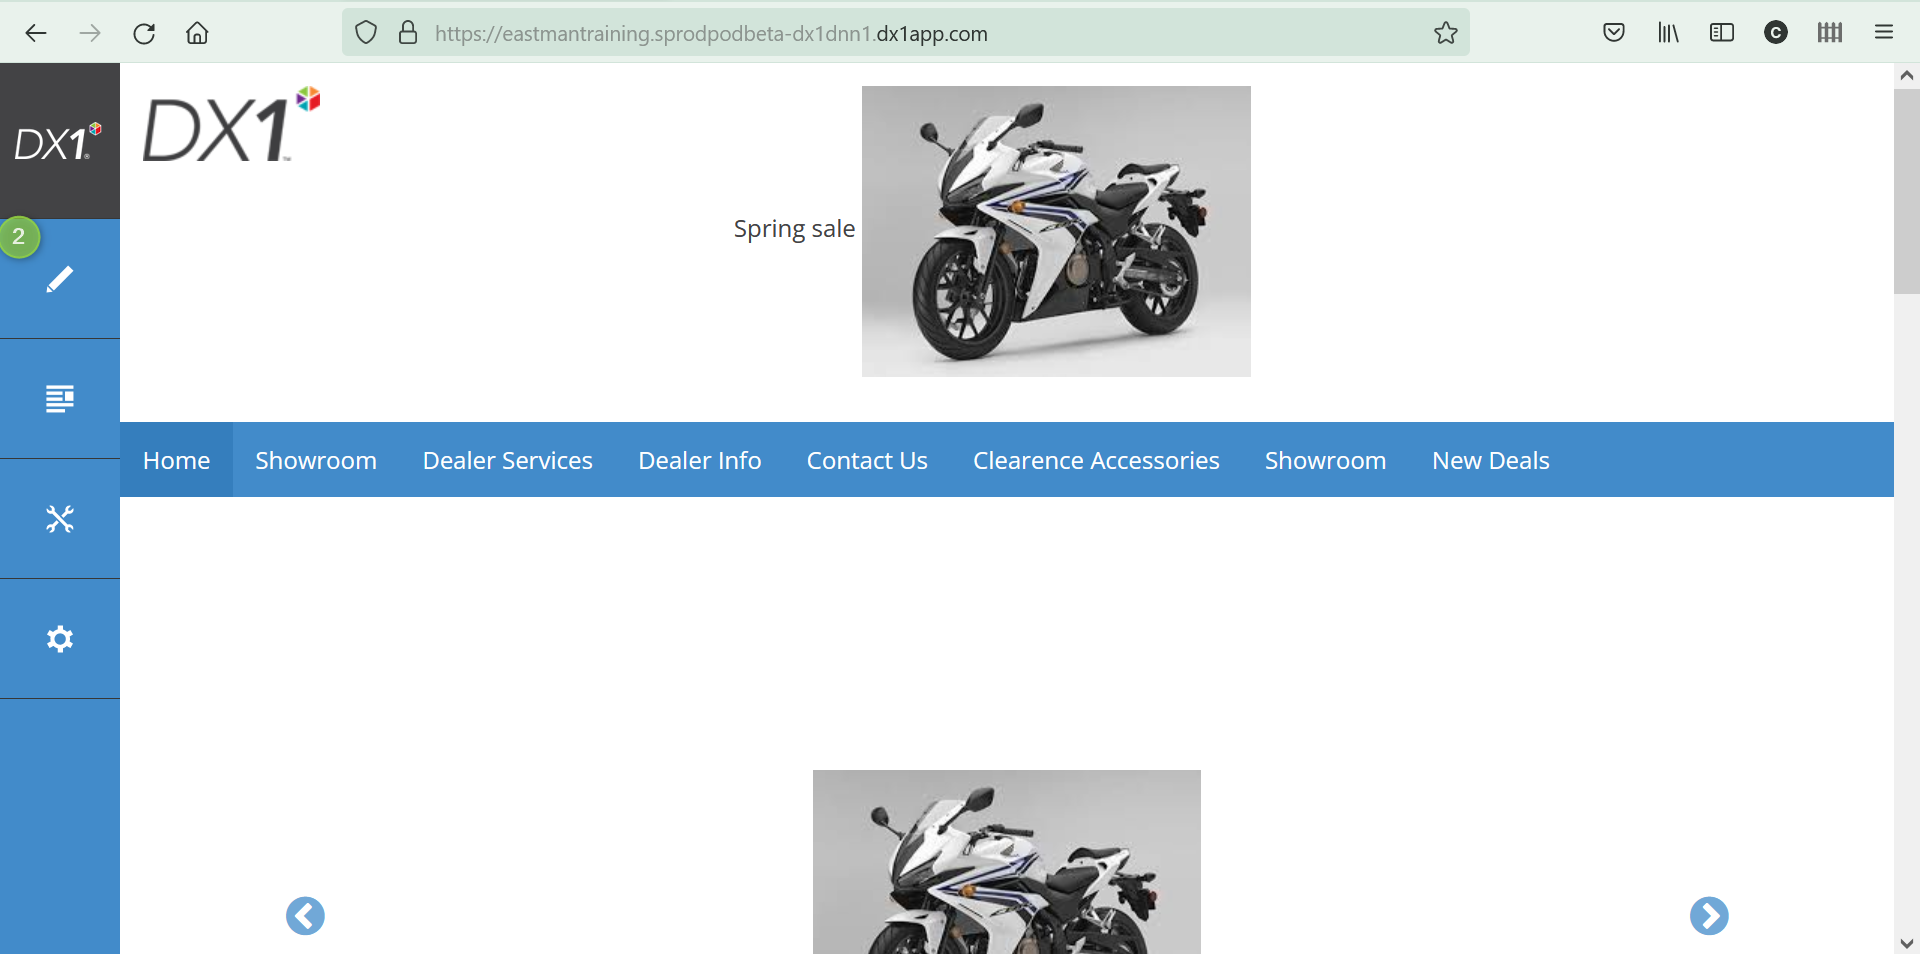This screenshot has height=954, width=1920.
Task: Open the Settings gear icon in sidebar
Action: 60,639
